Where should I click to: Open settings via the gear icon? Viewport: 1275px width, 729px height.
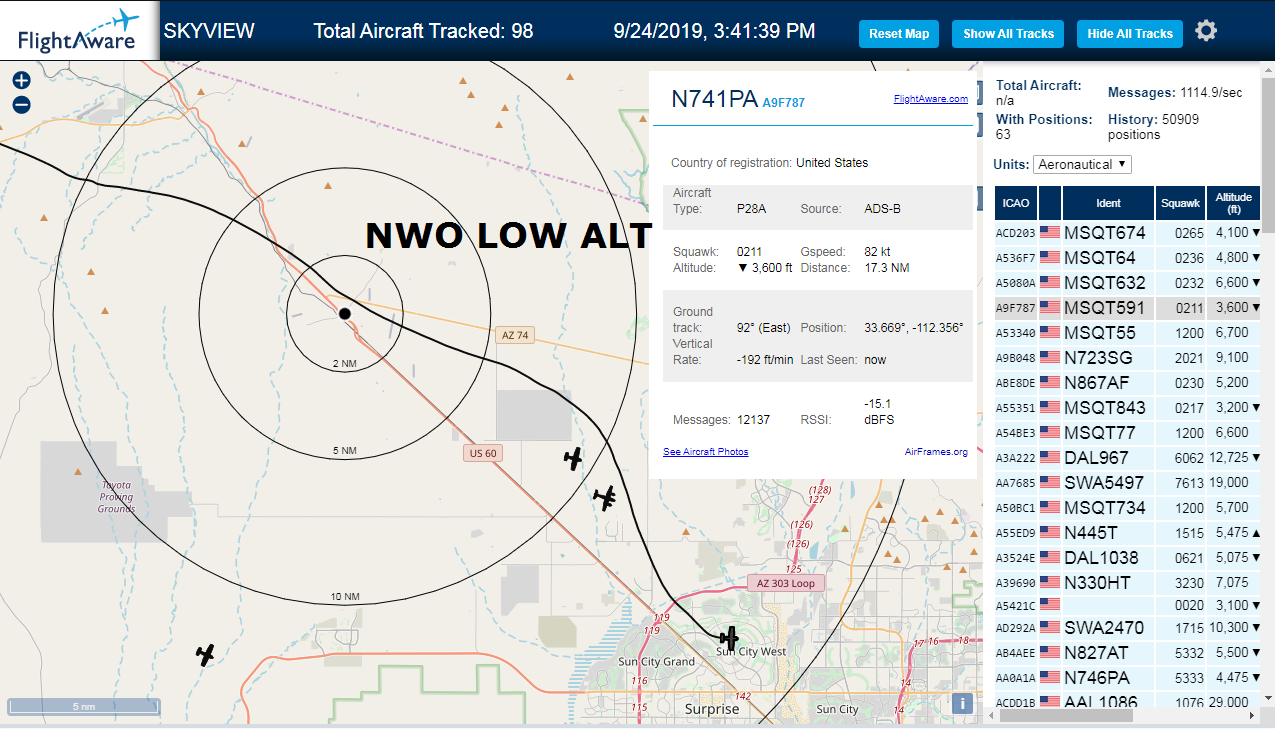click(x=1206, y=31)
